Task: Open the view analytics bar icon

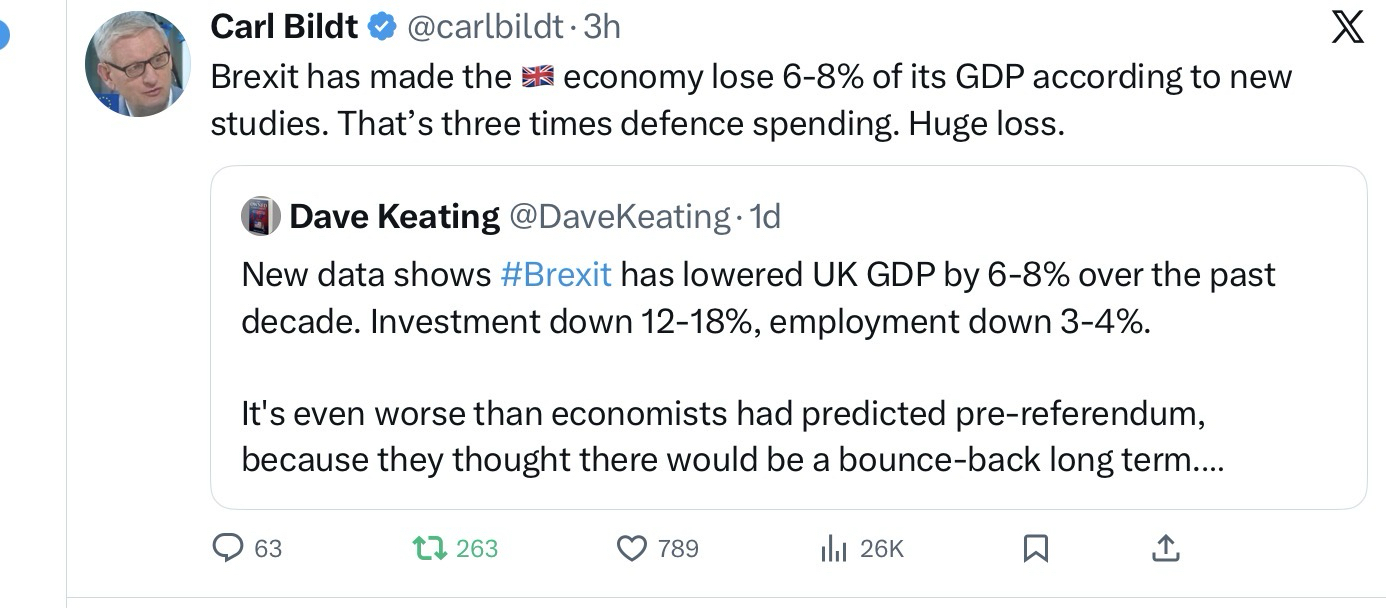Action: (834, 548)
